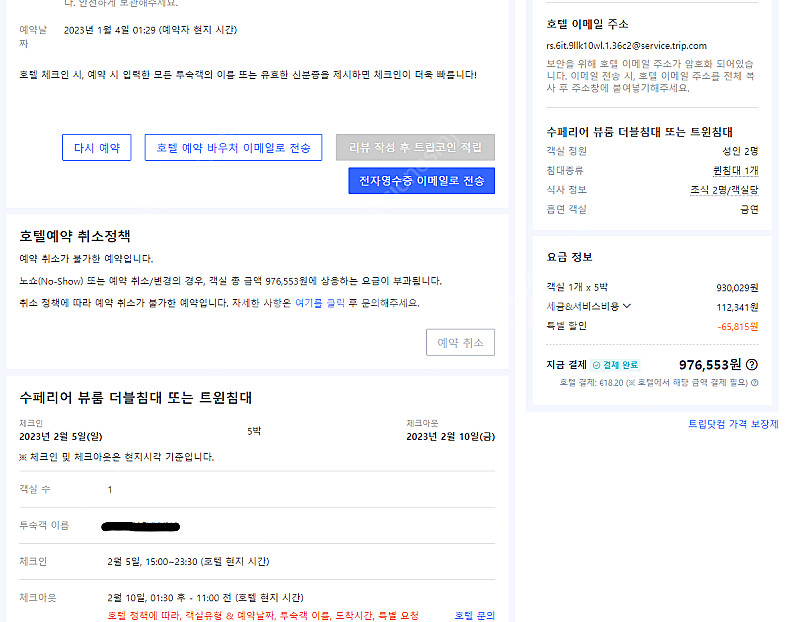The height and width of the screenshot is (622, 800).
Task: Open the 호텔 문의 link
Action: click(474, 615)
